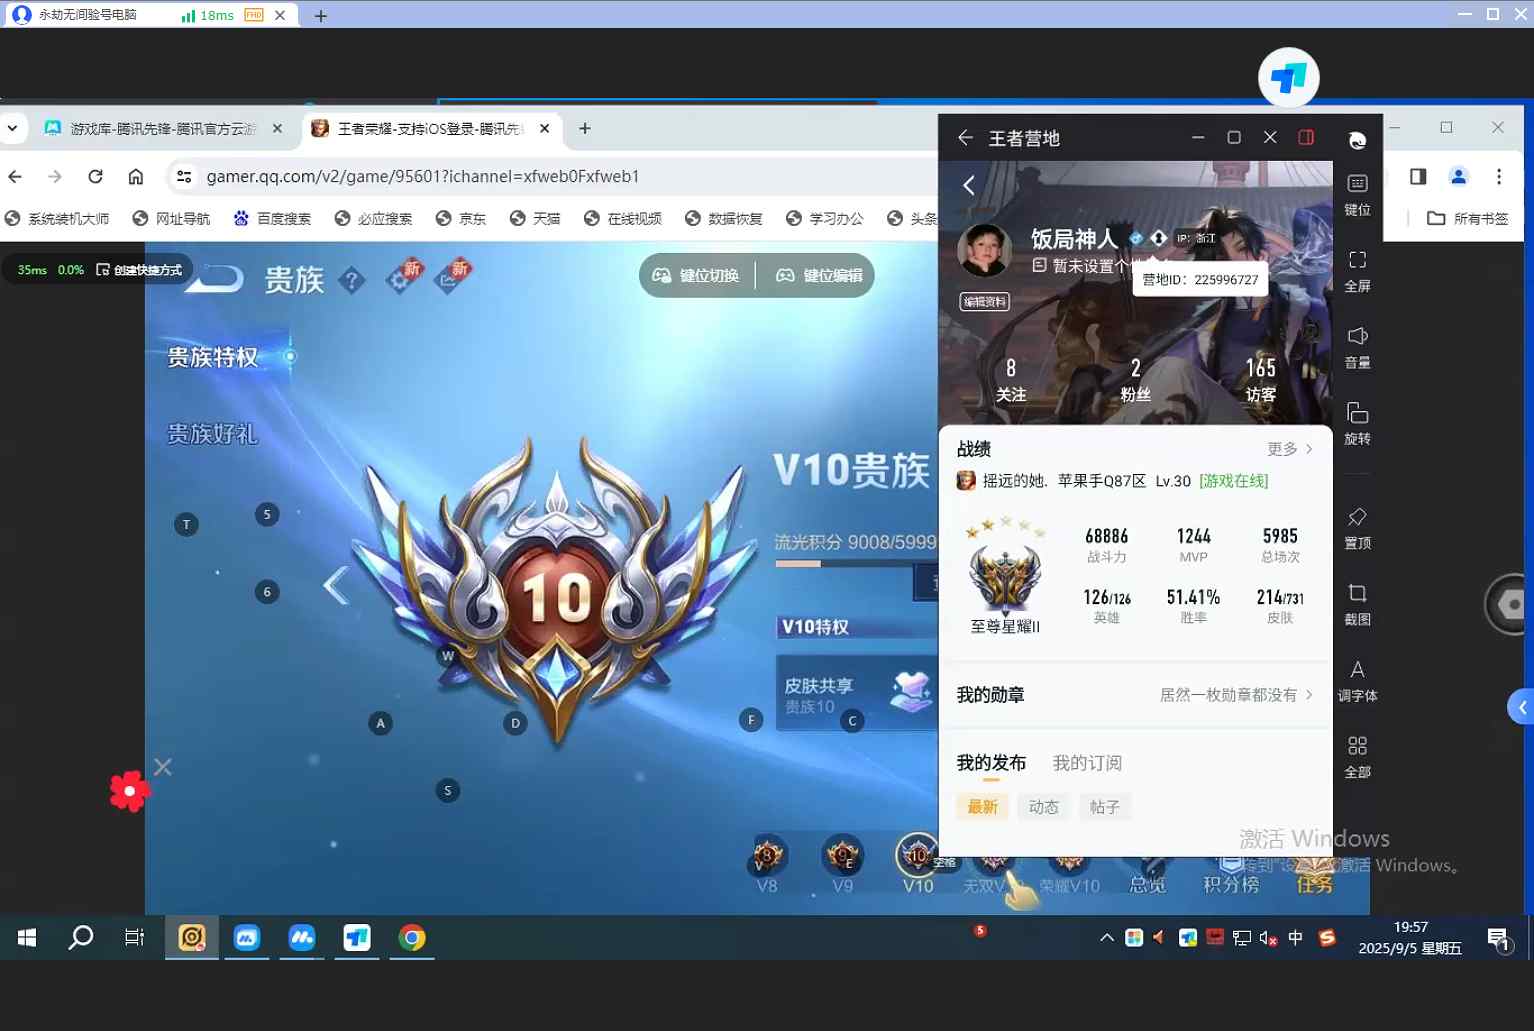The height and width of the screenshot is (1031, 1534).
Task: Open the taskbar search icon
Action: click(80, 937)
